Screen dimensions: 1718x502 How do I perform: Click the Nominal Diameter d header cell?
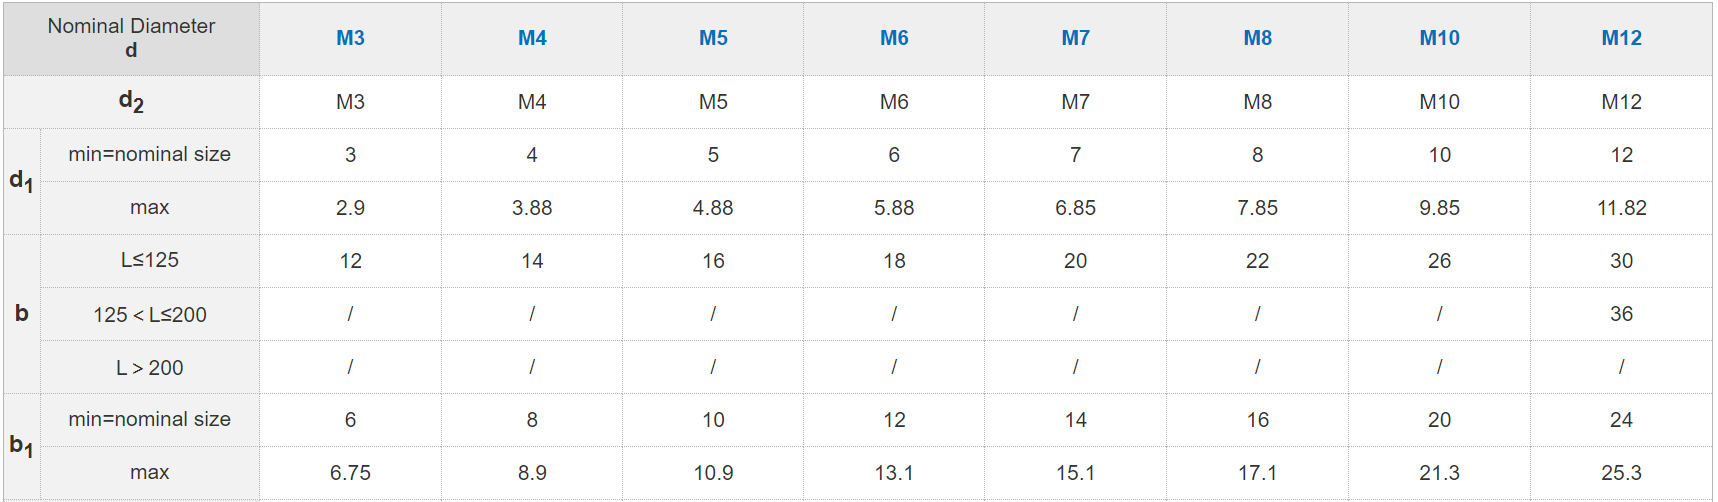coord(131,38)
